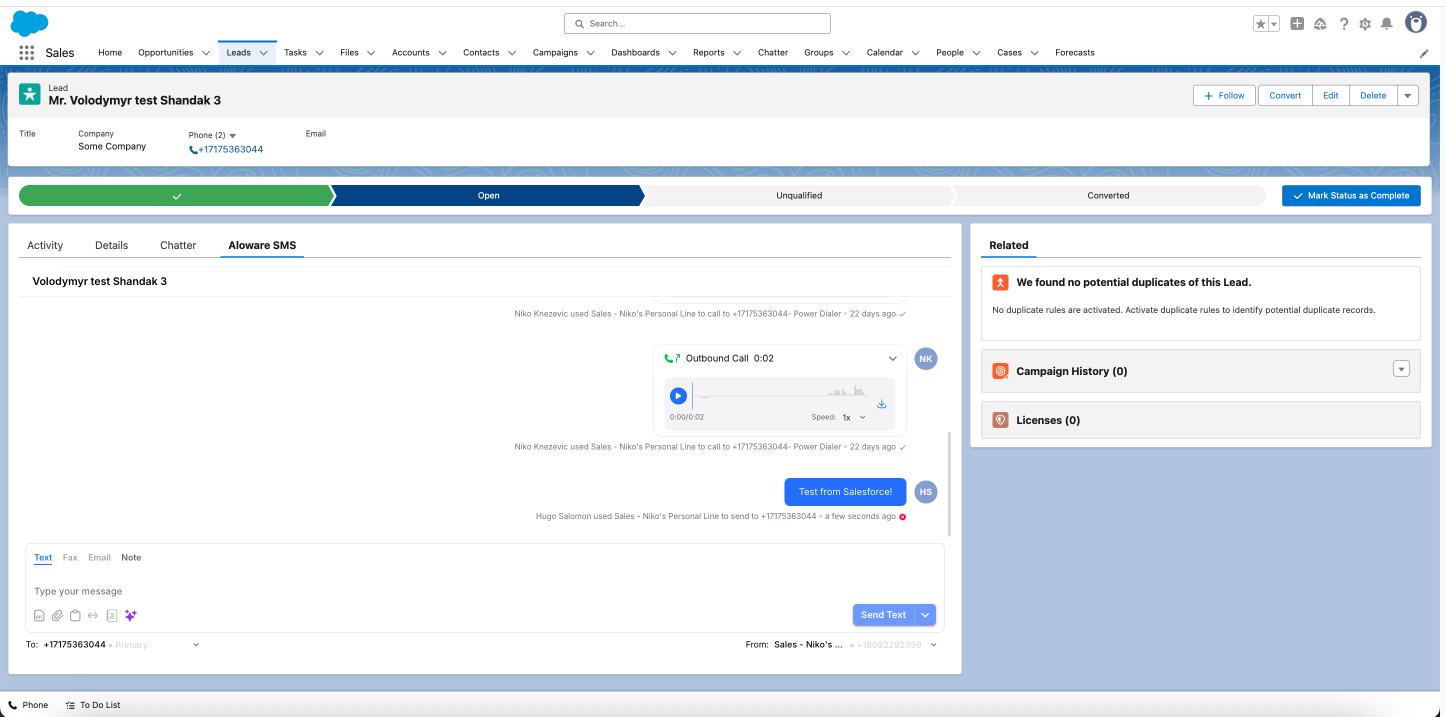Open the Setup gear icon

tap(1364, 23)
